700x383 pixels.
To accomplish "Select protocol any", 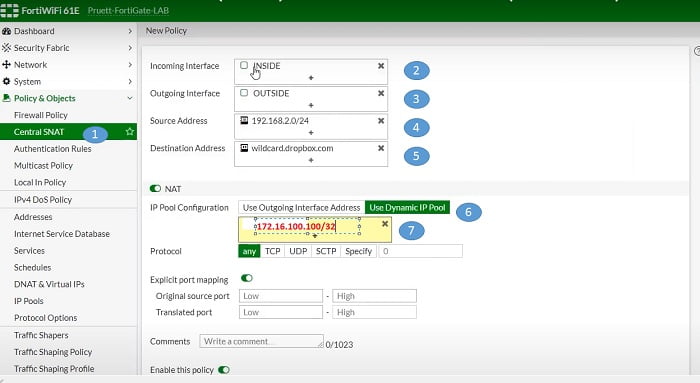I will 249,251.
